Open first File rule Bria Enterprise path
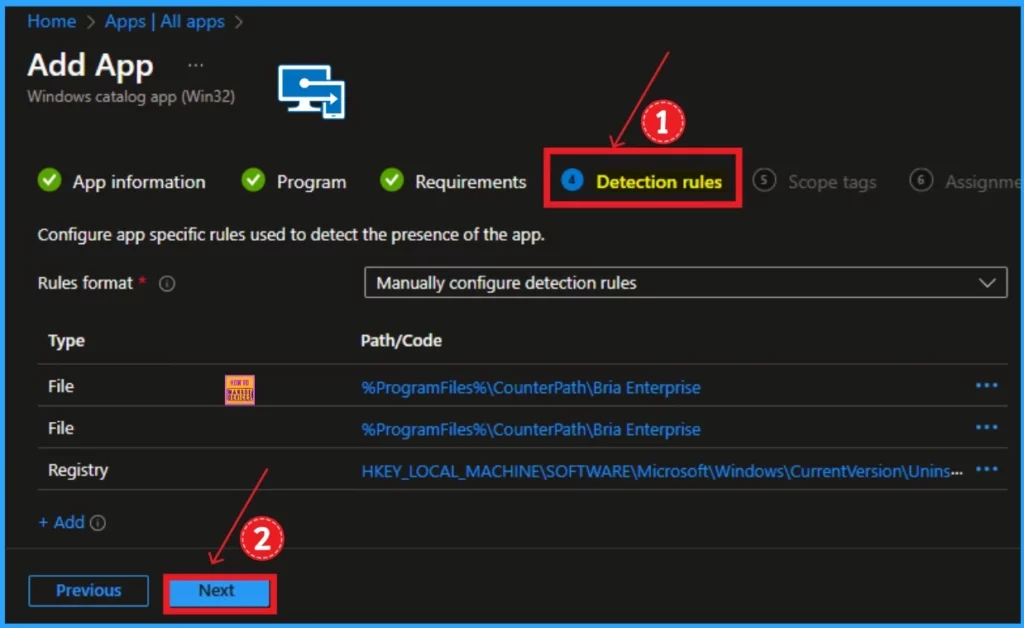 (530, 388)
